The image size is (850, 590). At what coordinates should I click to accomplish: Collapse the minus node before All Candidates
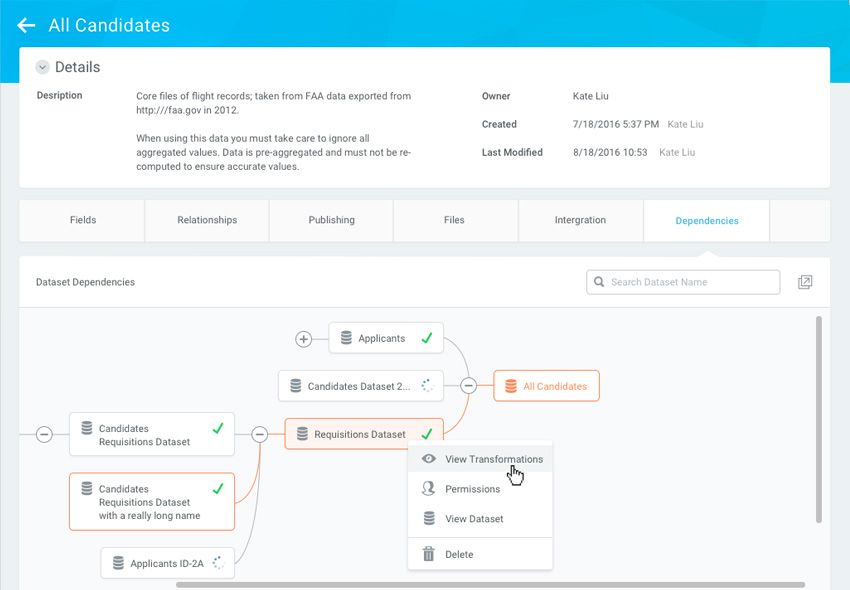(x=468, y=386)
